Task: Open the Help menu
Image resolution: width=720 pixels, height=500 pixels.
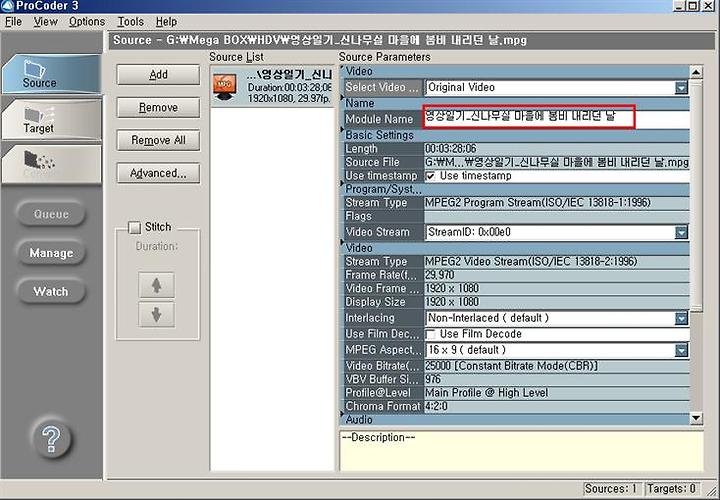Action: tap(166, 22)
